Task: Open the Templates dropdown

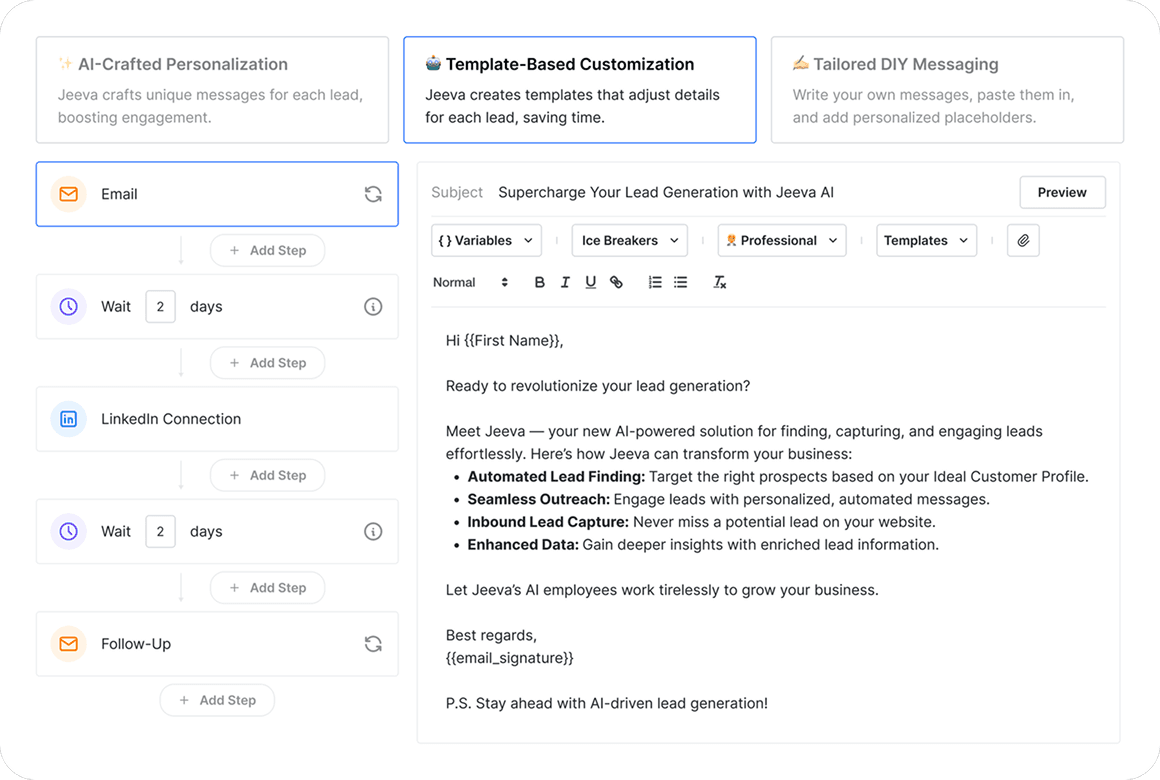Action: pos(926,241)
